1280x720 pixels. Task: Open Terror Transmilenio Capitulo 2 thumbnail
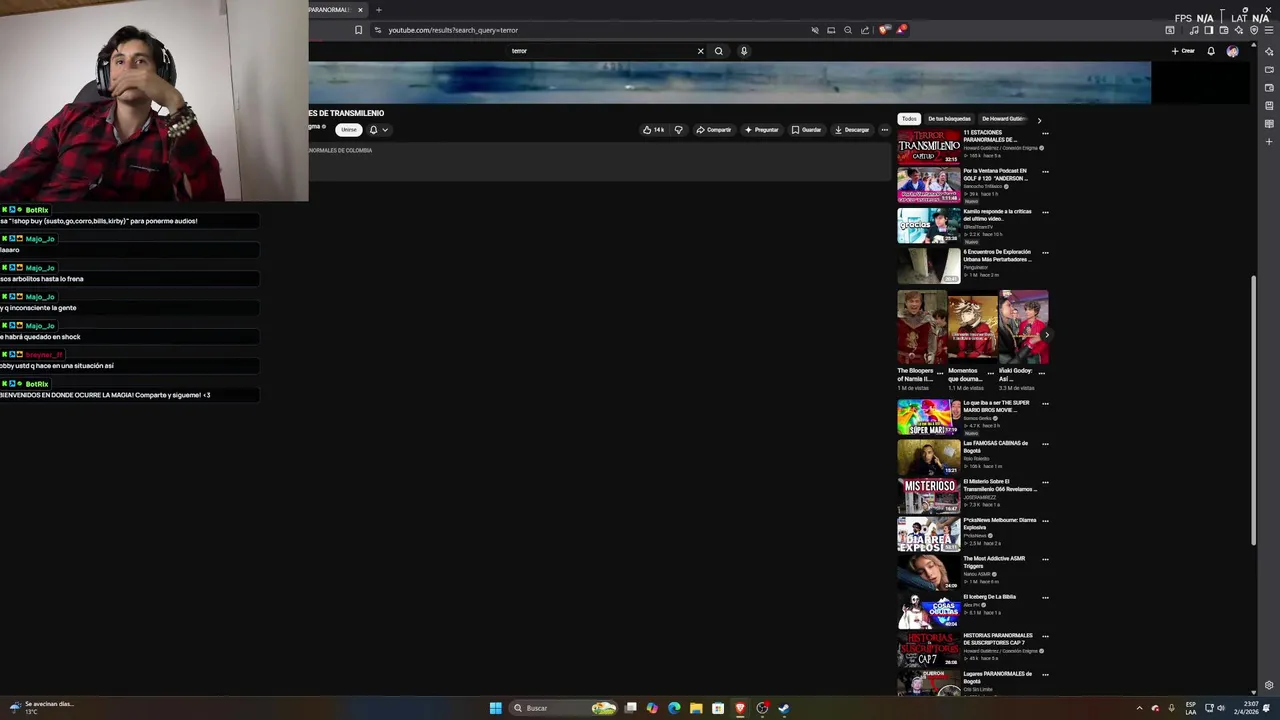928,147
